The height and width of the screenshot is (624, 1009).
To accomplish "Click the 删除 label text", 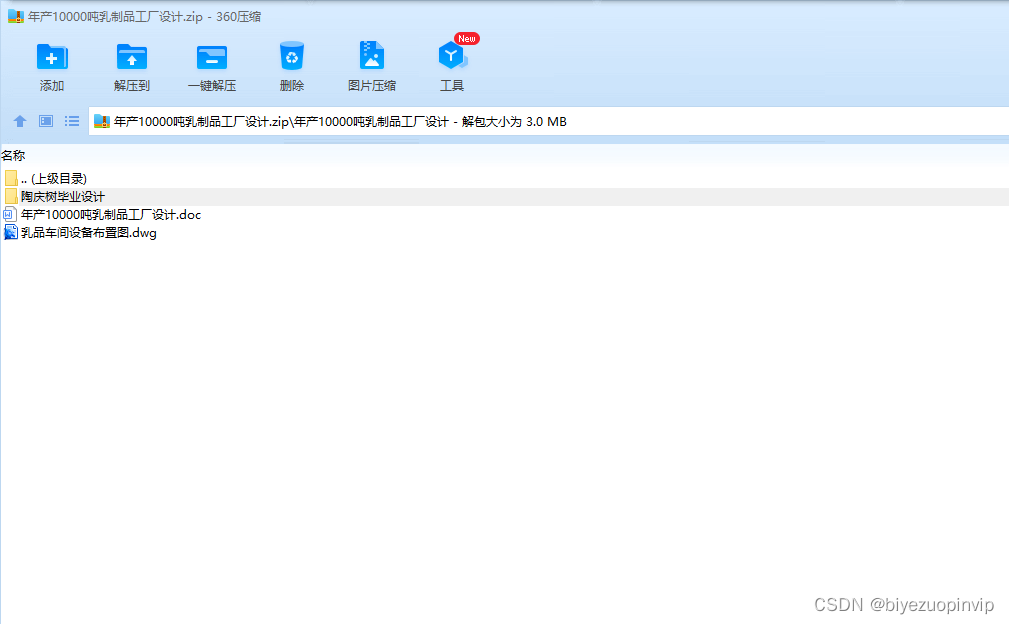I will (292, 86).
